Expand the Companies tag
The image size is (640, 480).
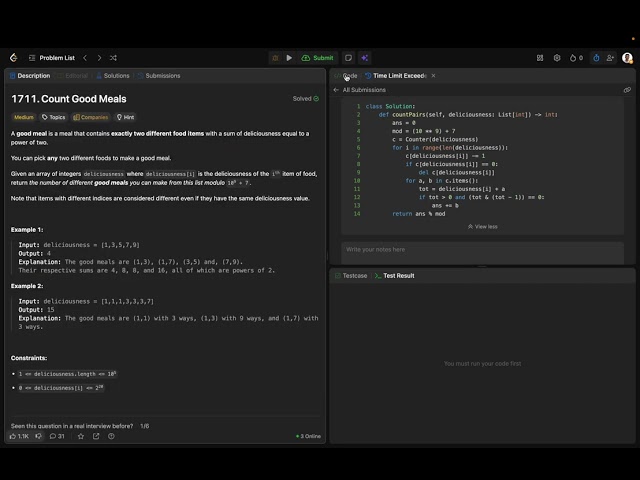pos(91,117)
